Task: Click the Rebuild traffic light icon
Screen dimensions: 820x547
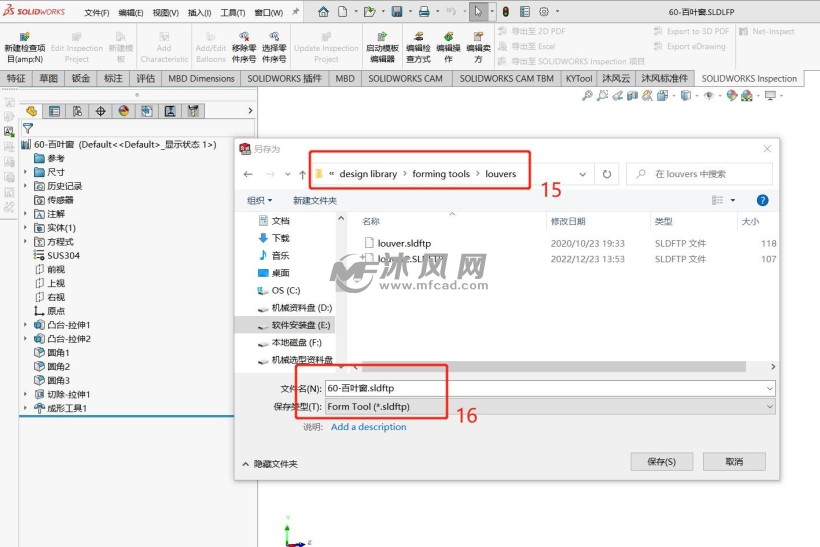Action: (x=506, y=12)
